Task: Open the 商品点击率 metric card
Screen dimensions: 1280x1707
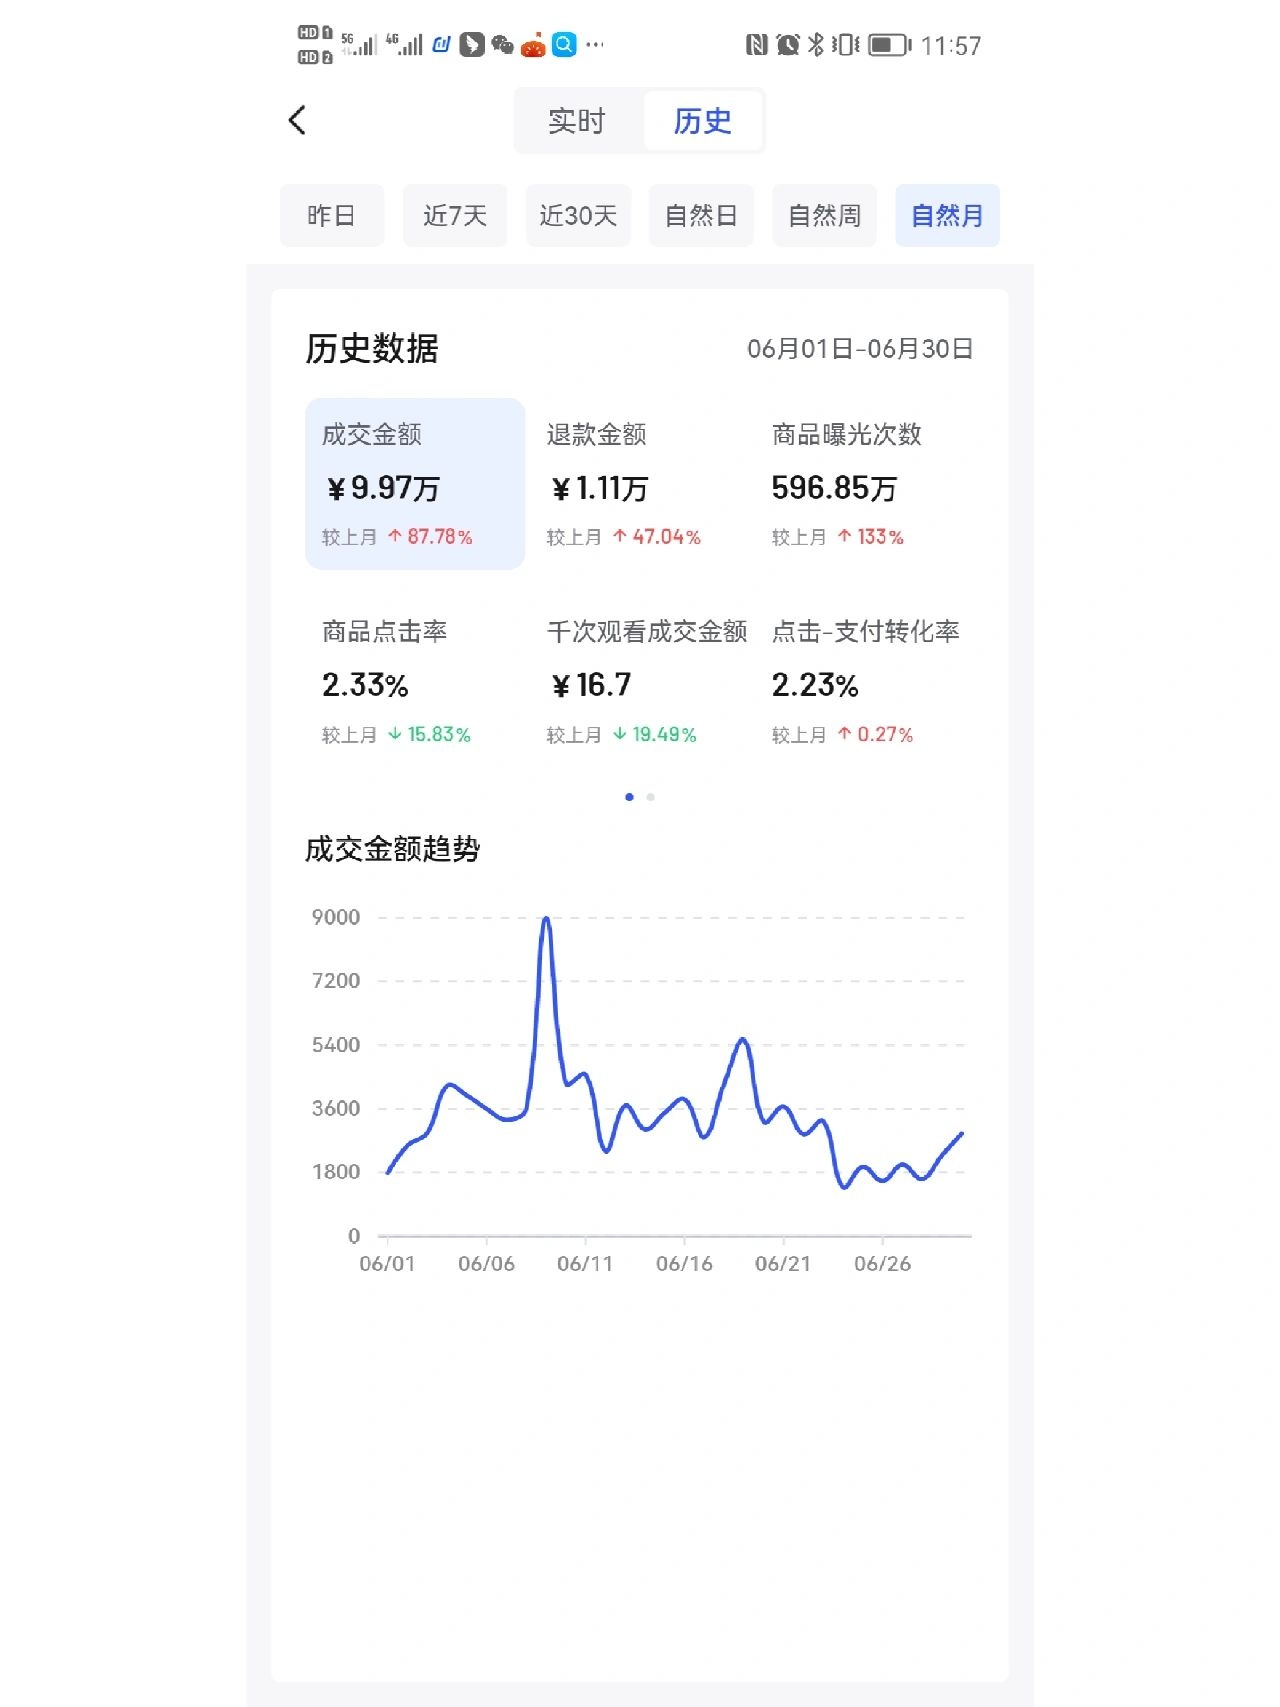Action: click(x=415, y=682)
